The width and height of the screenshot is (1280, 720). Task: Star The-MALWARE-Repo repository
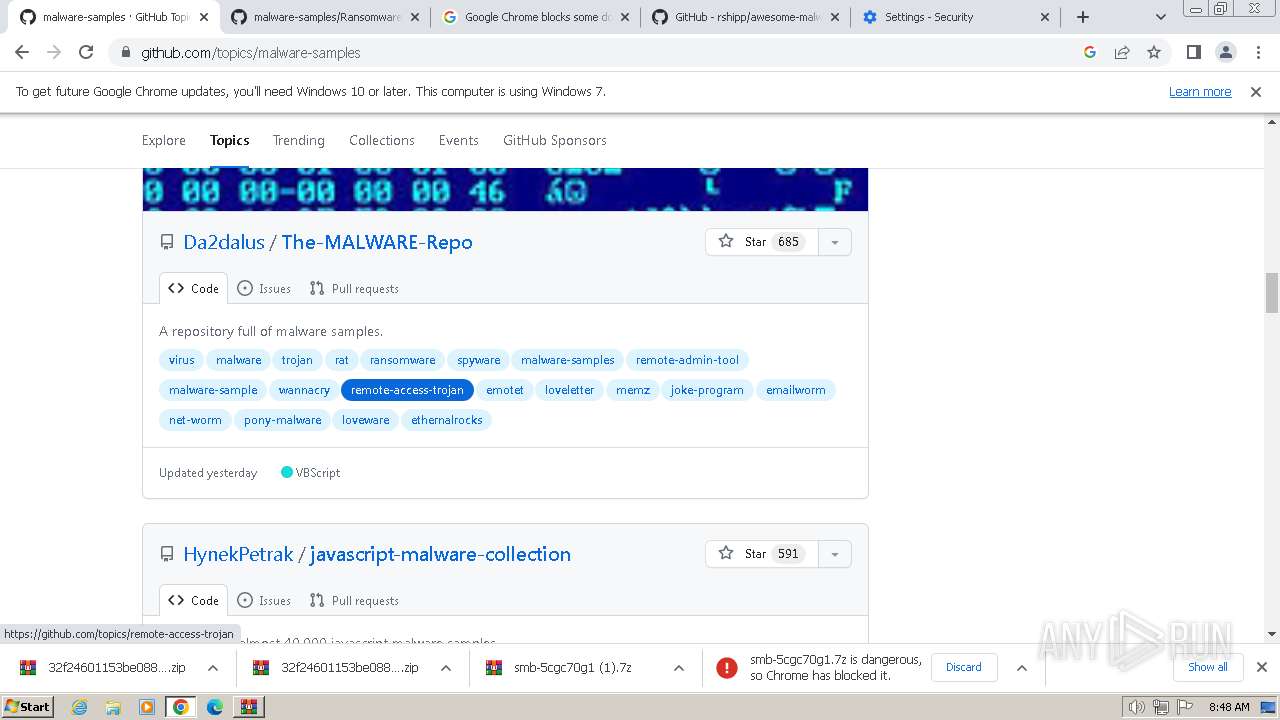pos(762,242)
